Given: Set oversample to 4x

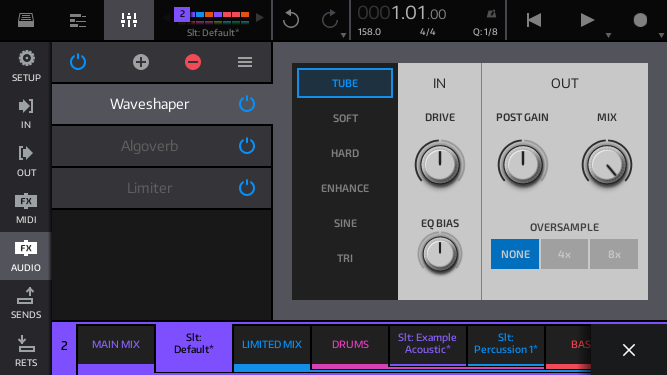Looking at the screenshot, I should click(x=564, y=254).
